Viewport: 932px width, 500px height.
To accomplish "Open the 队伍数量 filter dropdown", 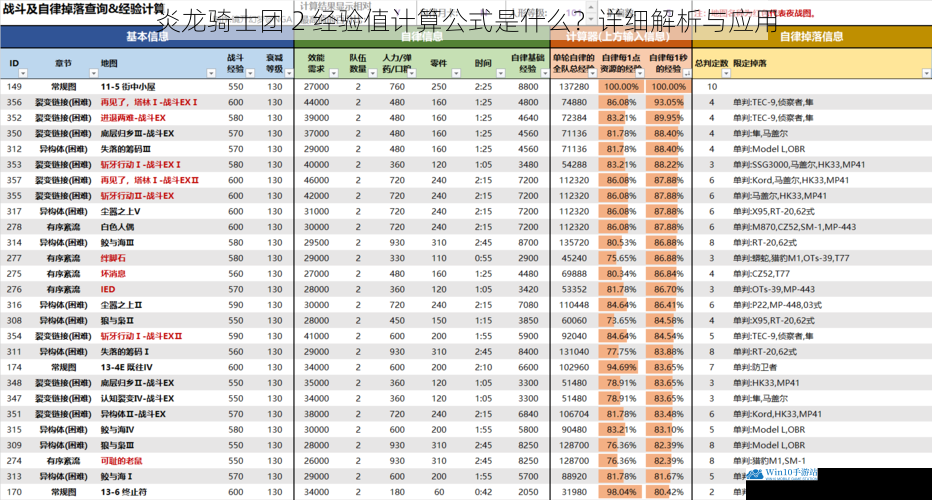I will pyautogui.click(x=373, y=73).
